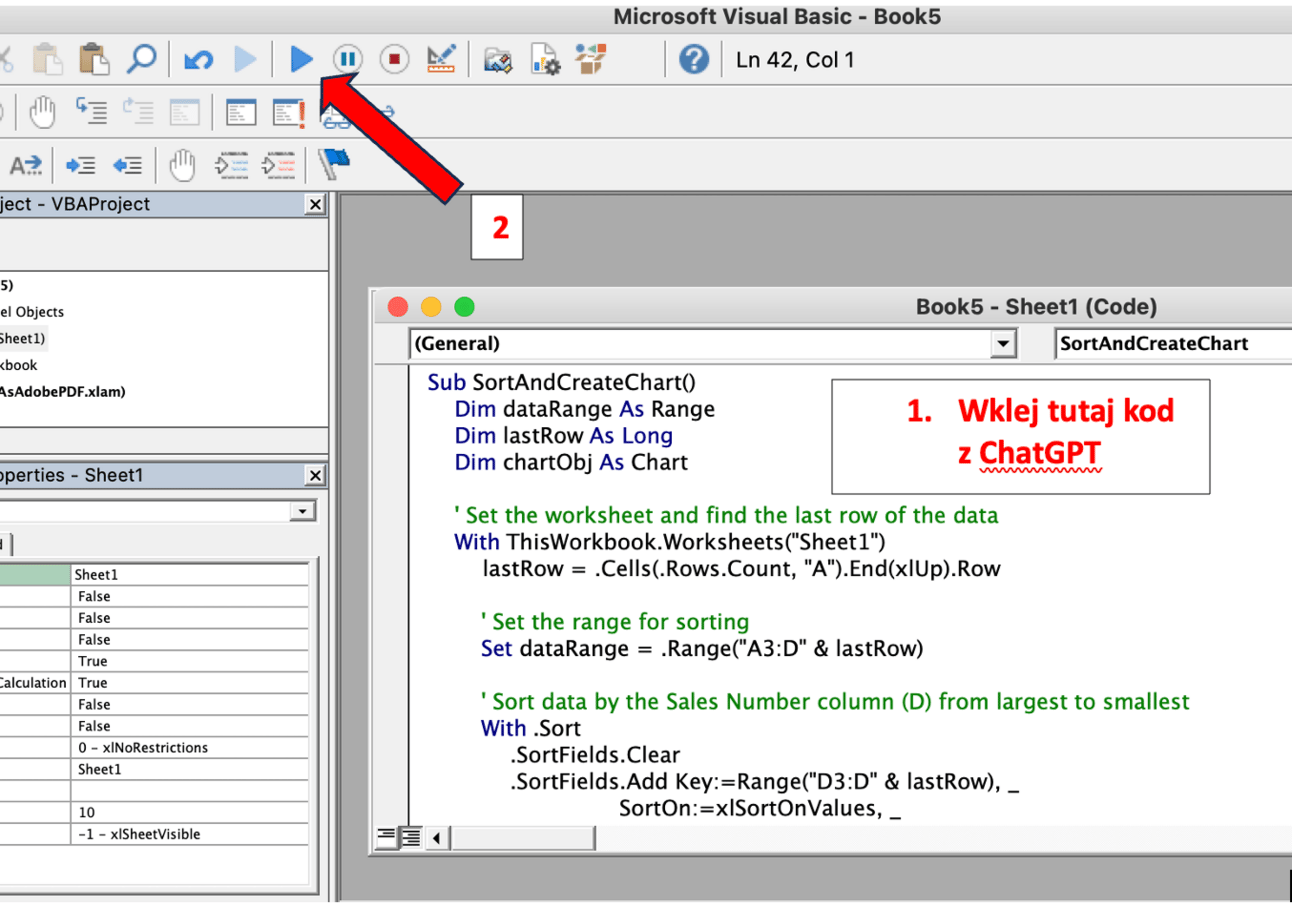This screenshot has width=1292, height=906.
Task: Click the Copy icon in the toolbar
Action: click(46, 60)
